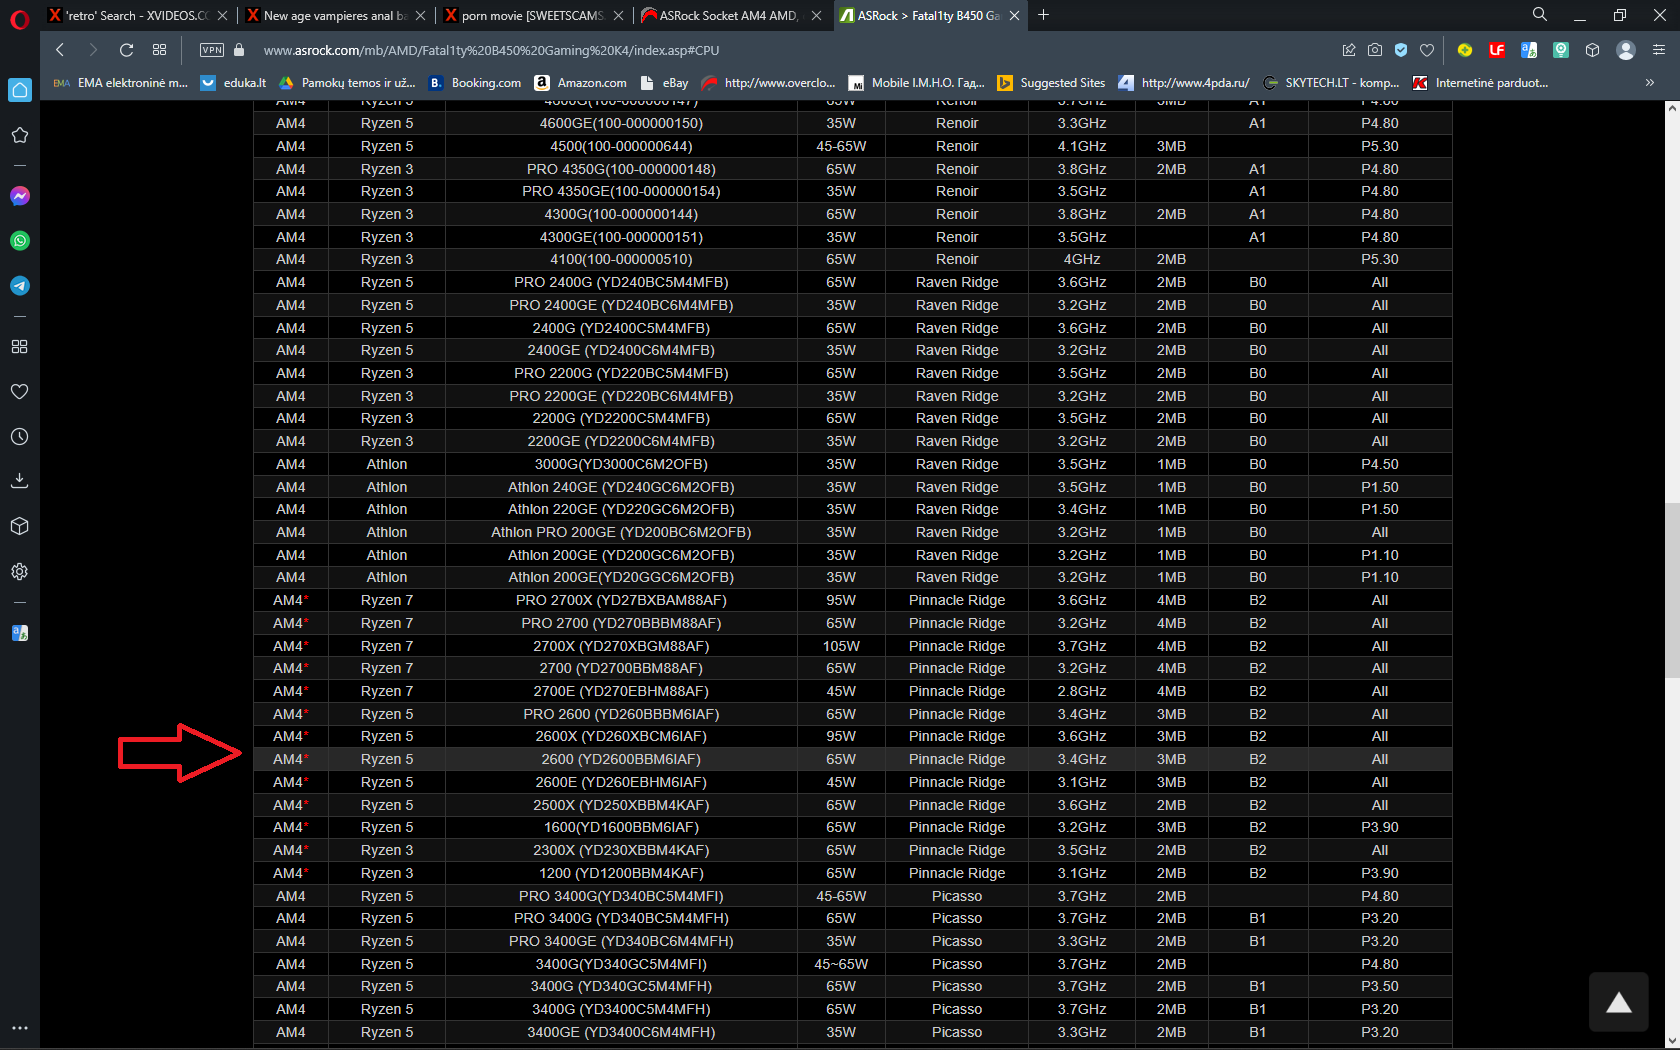The image size is (1680, 1050).
Task: Take a snapshot with the camera icon
Action: point(1375,50)
